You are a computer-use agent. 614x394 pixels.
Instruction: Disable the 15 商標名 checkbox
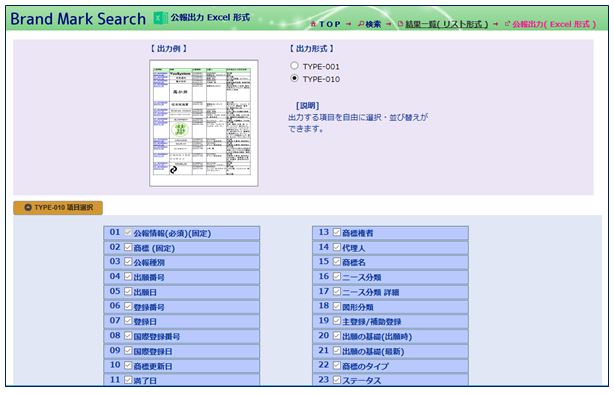click(337, 262)
